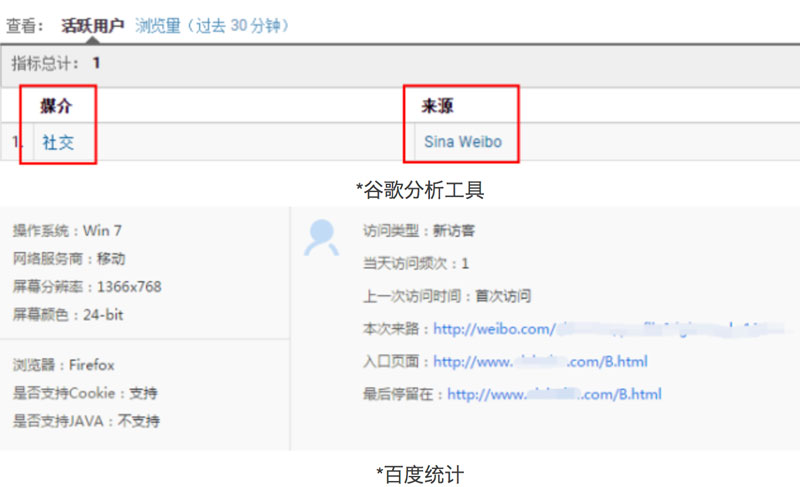800x487 pixels.
Task: Click the 屏幕分辨率 1366x768 entry
Action: coord(87,286)
